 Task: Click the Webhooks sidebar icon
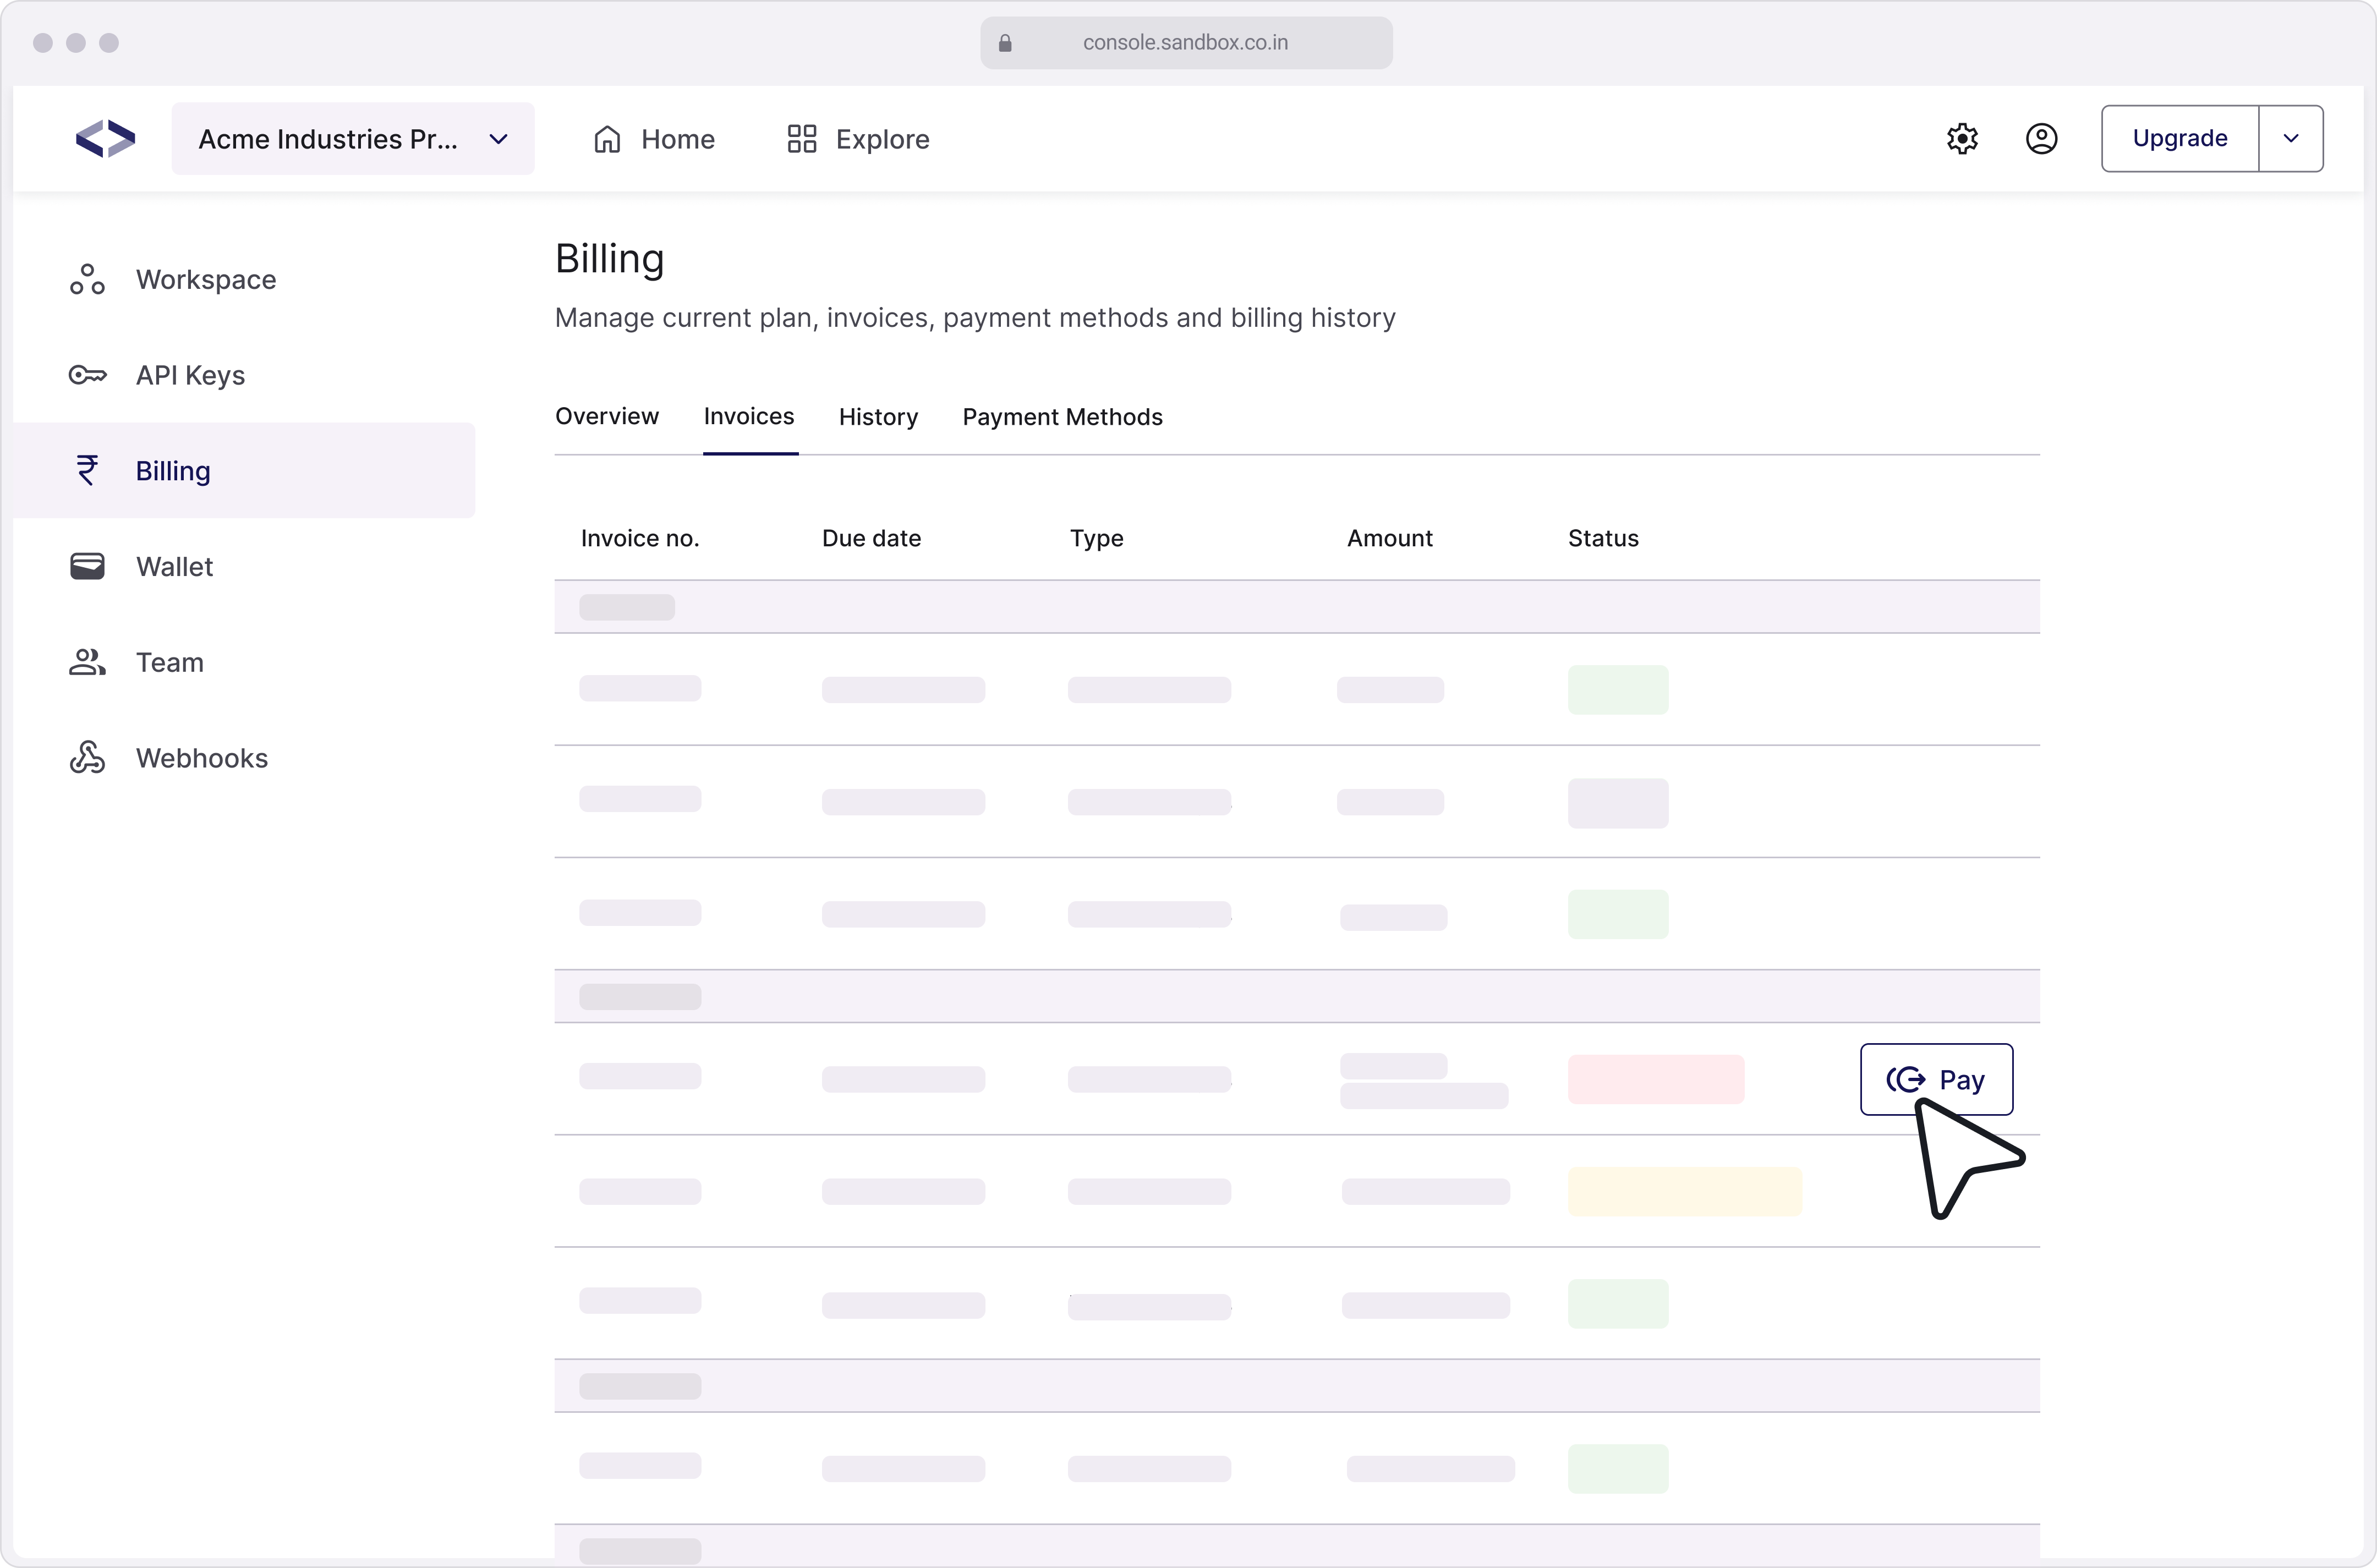(87, 758)
